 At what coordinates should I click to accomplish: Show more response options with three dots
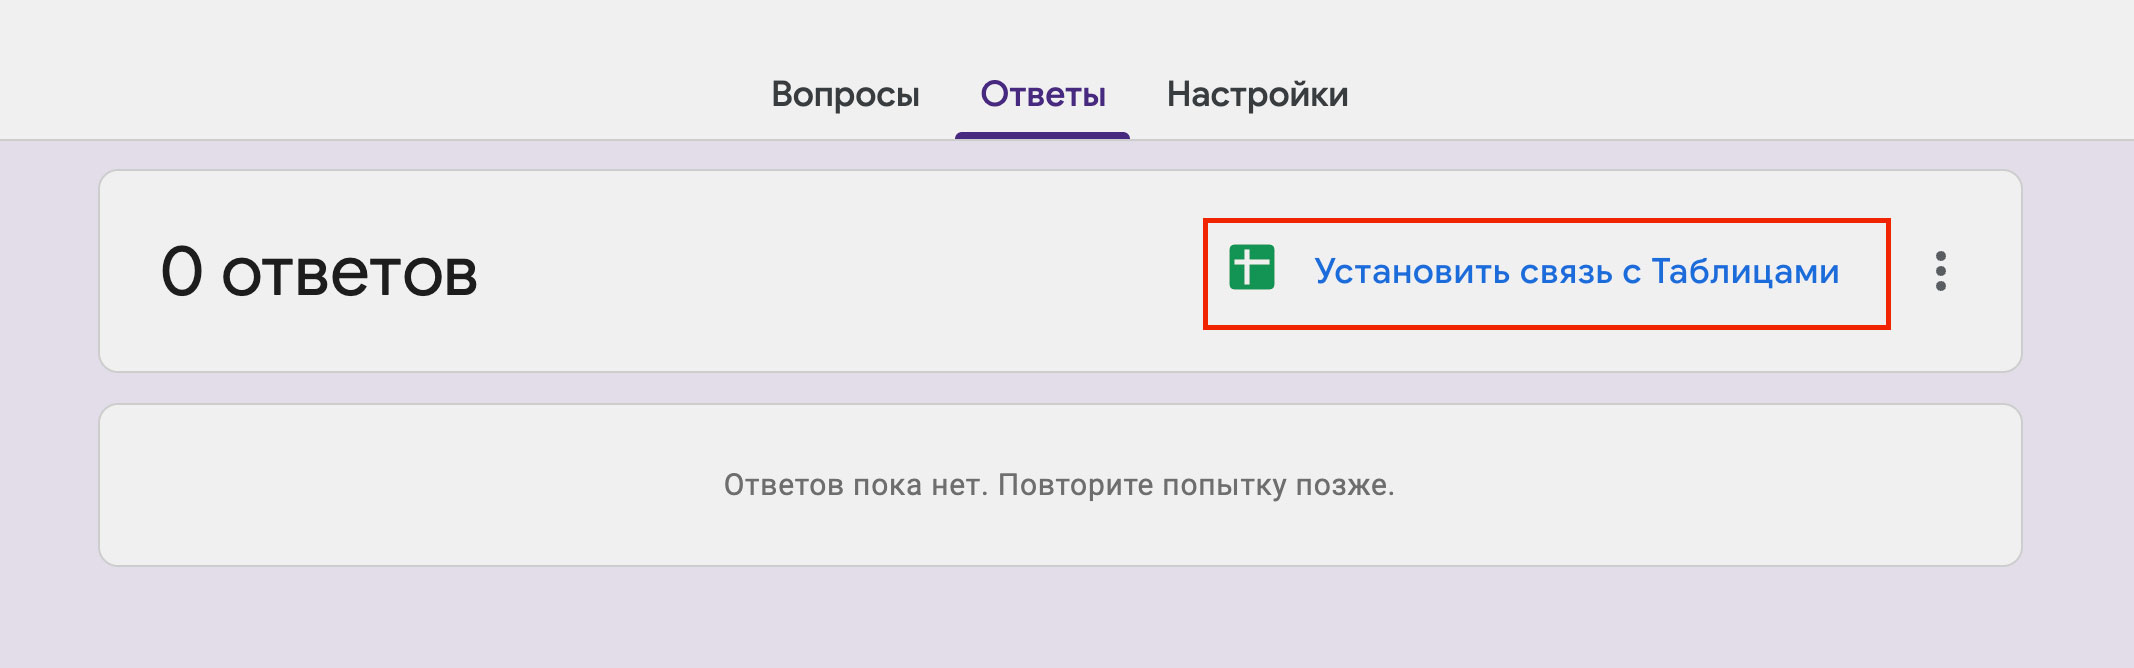tap(1940, 271)
